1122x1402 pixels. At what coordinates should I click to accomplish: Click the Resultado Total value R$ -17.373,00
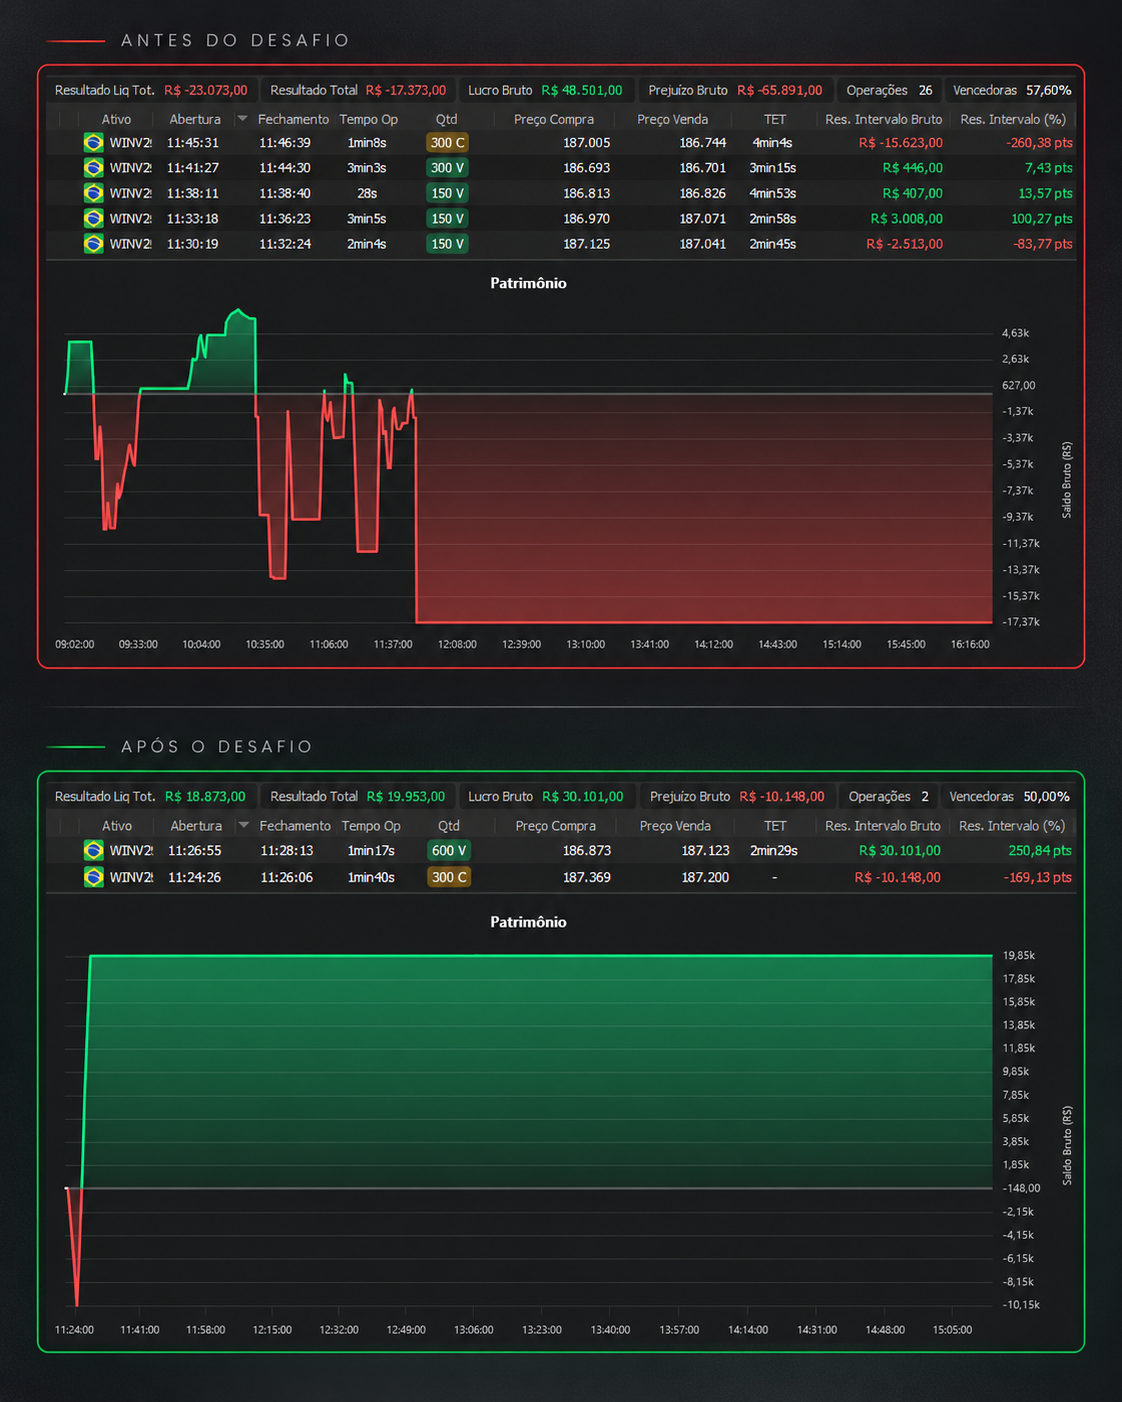[406, 90]
